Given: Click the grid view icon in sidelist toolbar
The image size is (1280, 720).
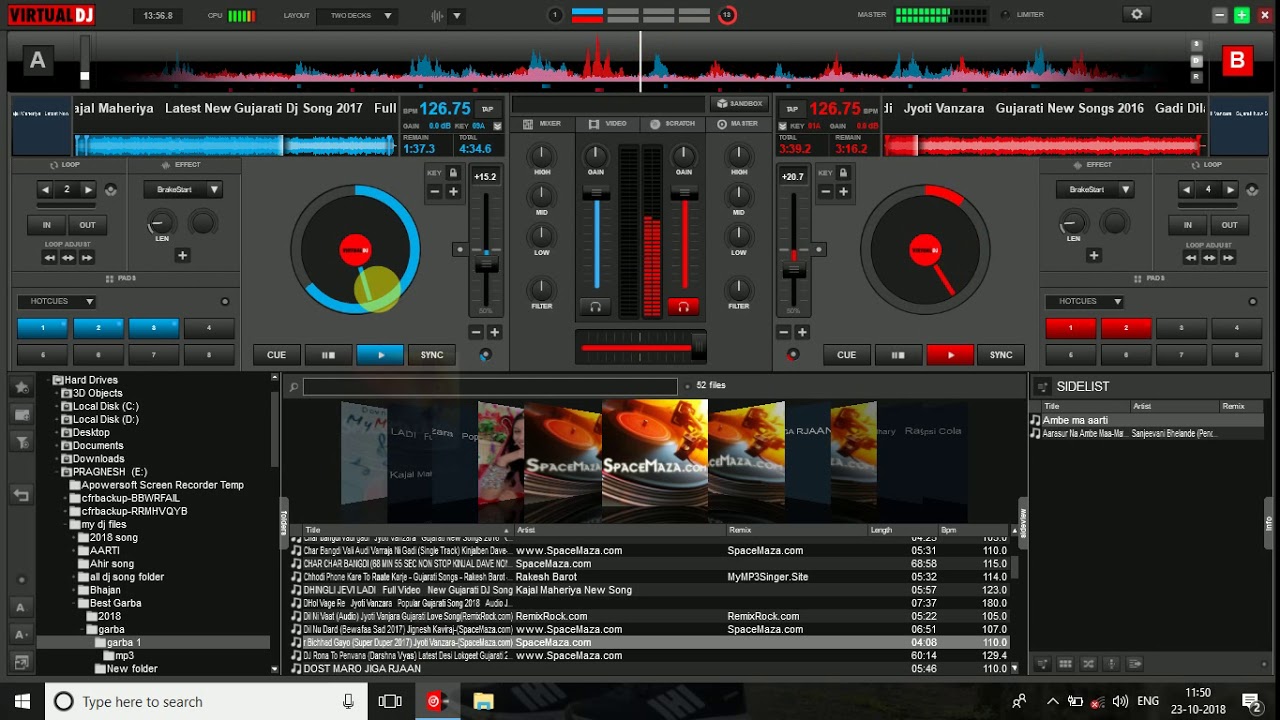Looking at the screenshot, I should click(1065, 664).
